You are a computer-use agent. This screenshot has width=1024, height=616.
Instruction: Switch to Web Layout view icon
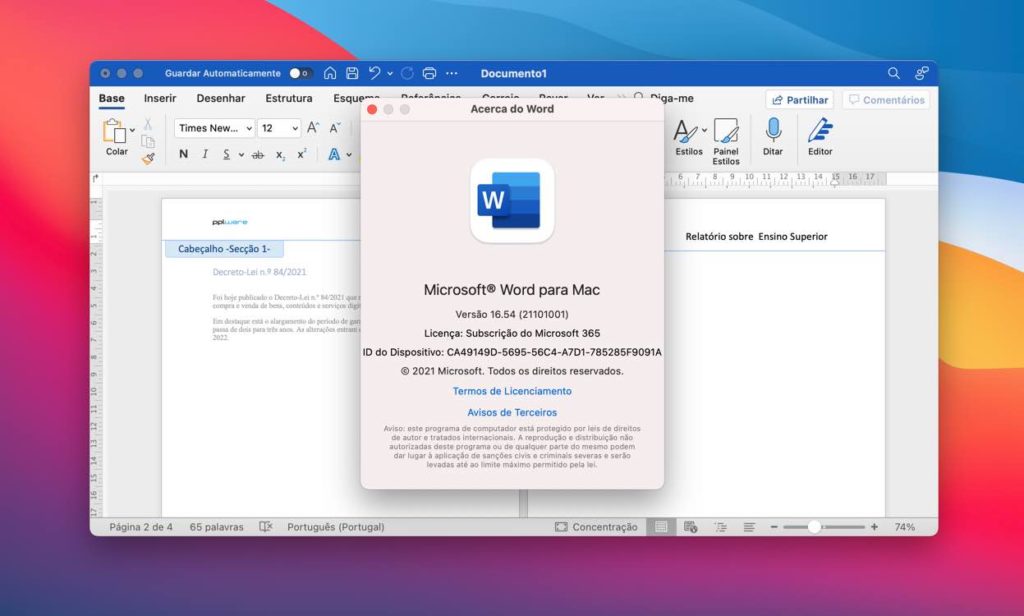click(x=690, y=527)
